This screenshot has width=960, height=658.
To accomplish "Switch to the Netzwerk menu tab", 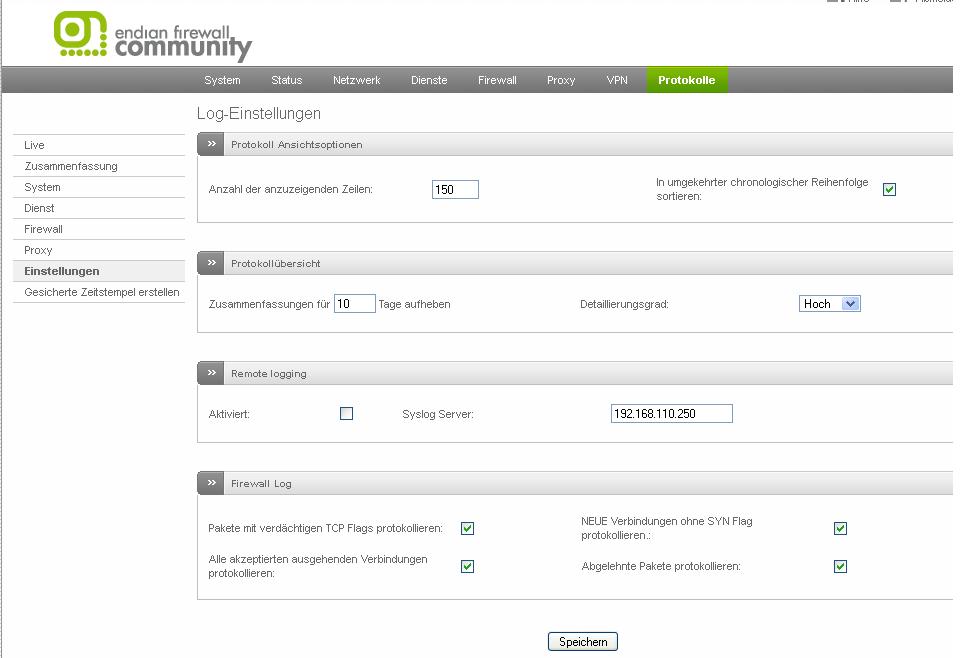I will click(356, 80).
